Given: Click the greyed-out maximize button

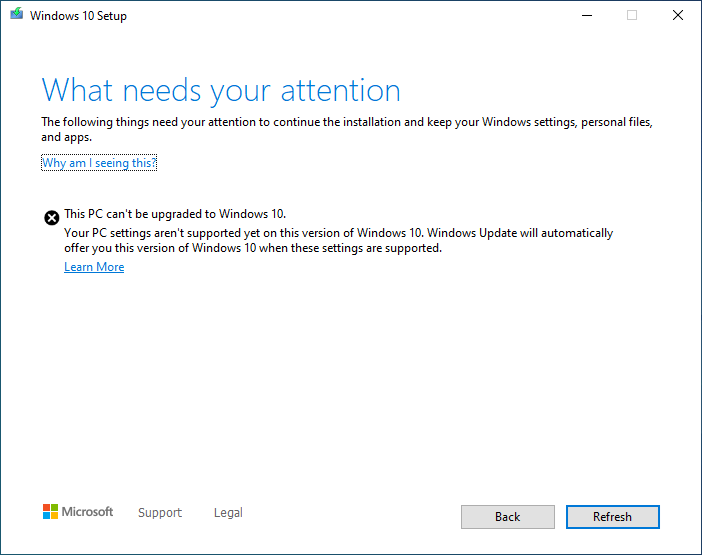Looking at the screenshot, I should (632, 16).
